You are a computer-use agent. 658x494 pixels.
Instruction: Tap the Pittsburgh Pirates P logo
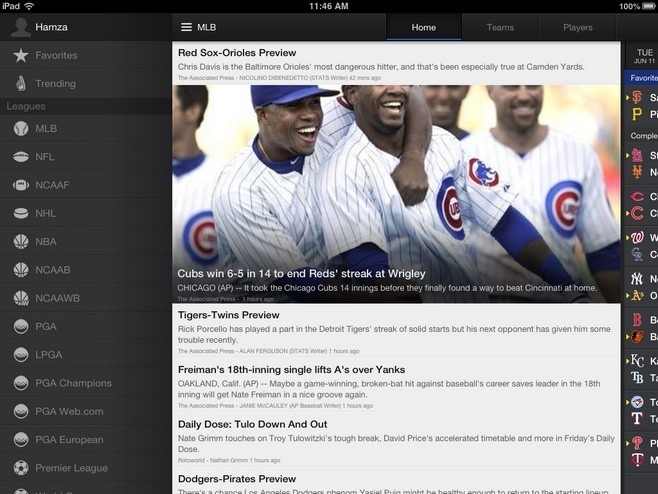[637, 114]
